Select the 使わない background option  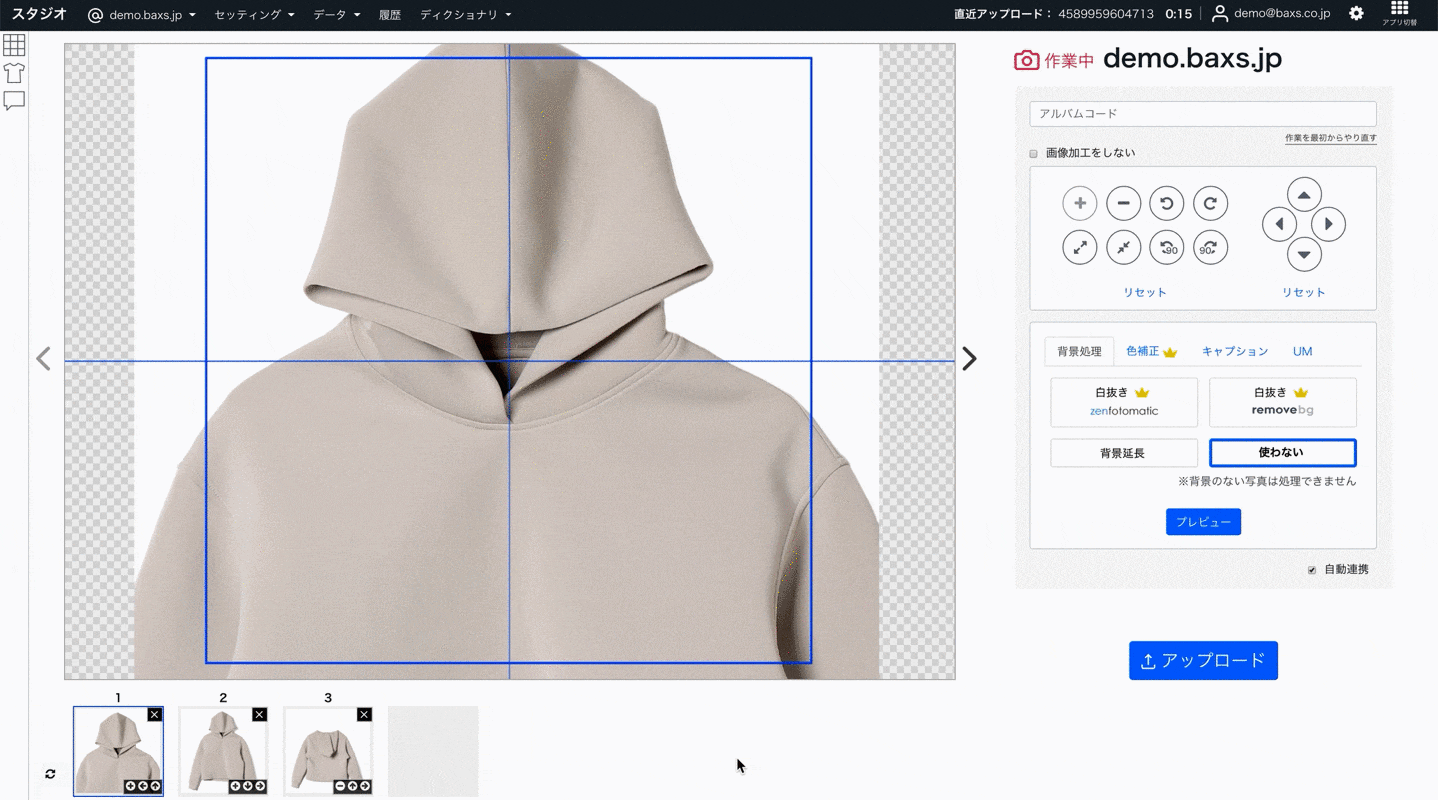tap(1282, 453)
